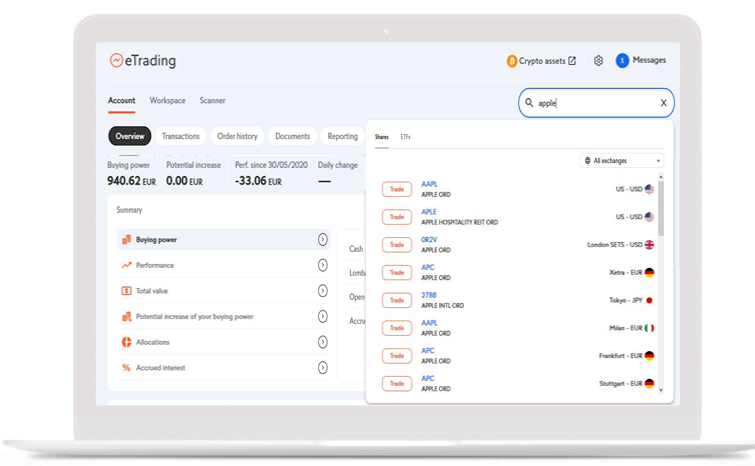Click the globe icon in All exchanges
This screenshot has height=466, width=755.
point(587,161)
